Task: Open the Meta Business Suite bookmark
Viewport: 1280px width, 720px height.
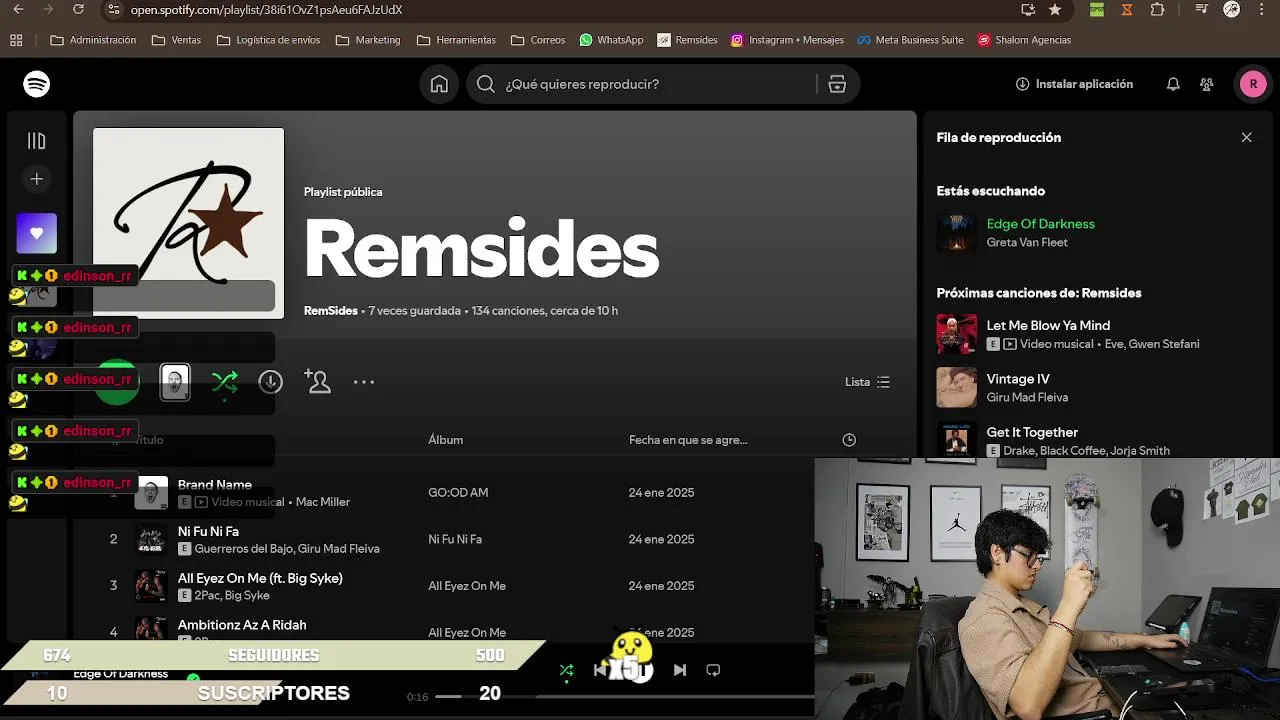Action: (x=910, y=40)
